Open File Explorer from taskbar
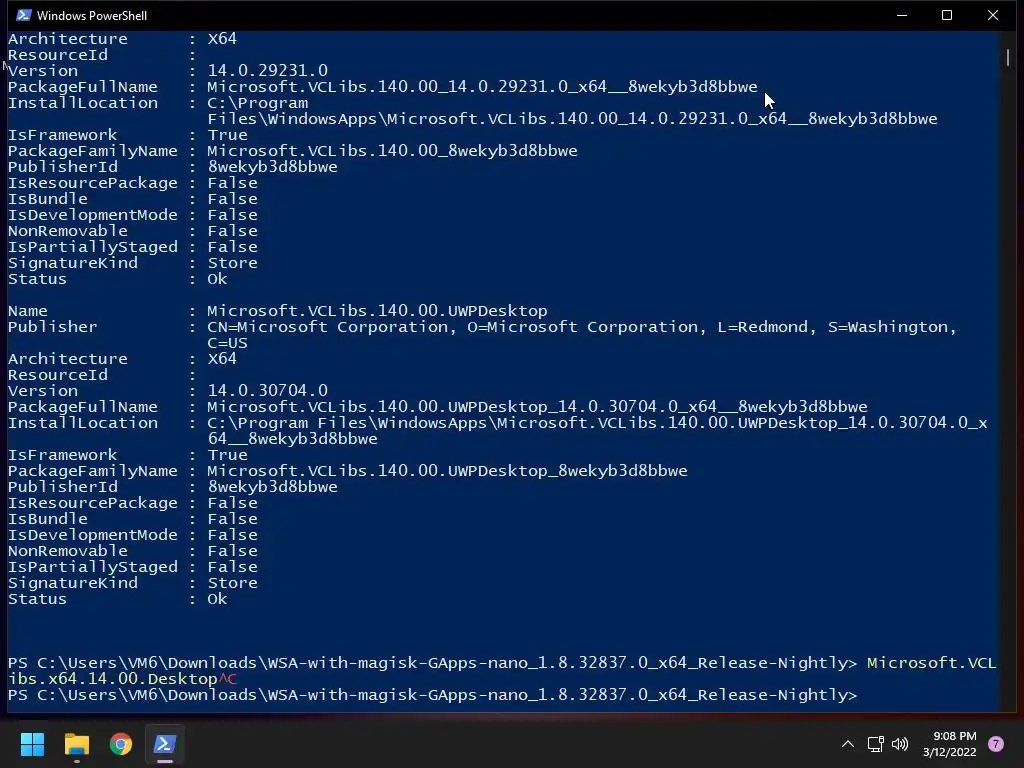The width and height of the screenshot is (1024, 768). click(76, 744)
